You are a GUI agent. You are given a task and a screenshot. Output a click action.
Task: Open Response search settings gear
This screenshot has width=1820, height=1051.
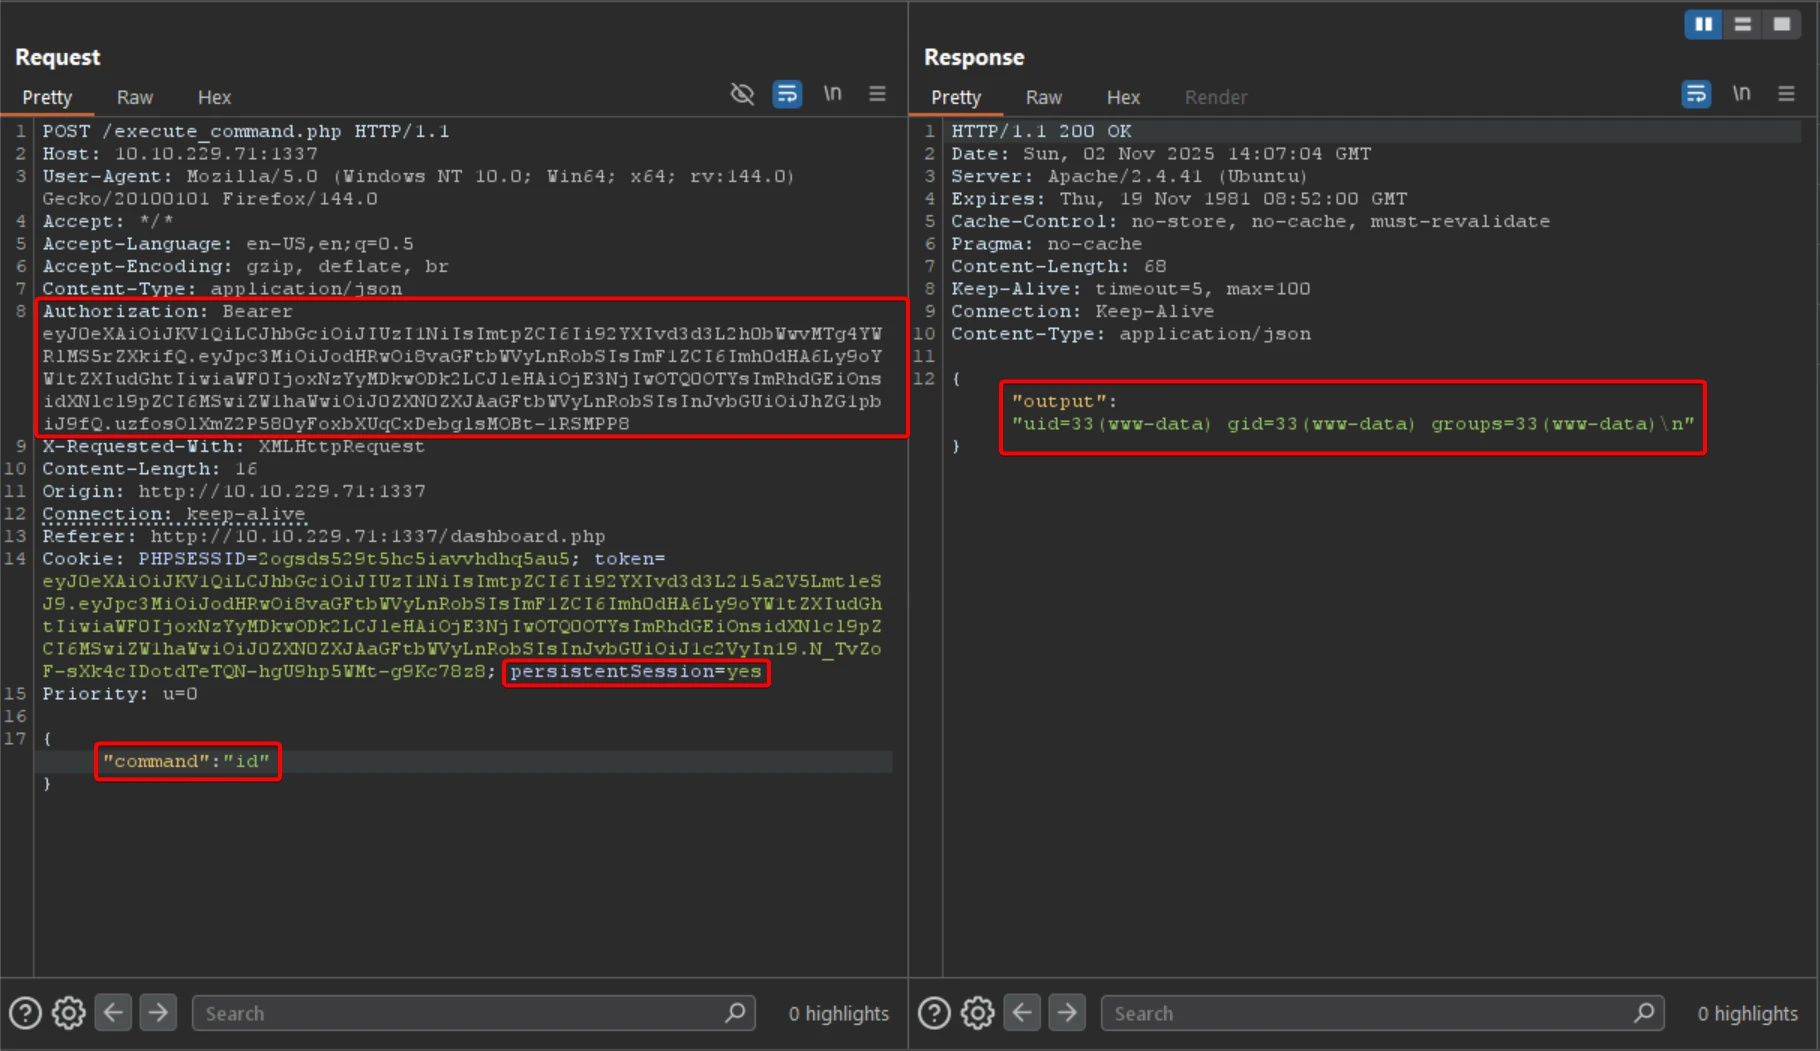coord(978,1013)
